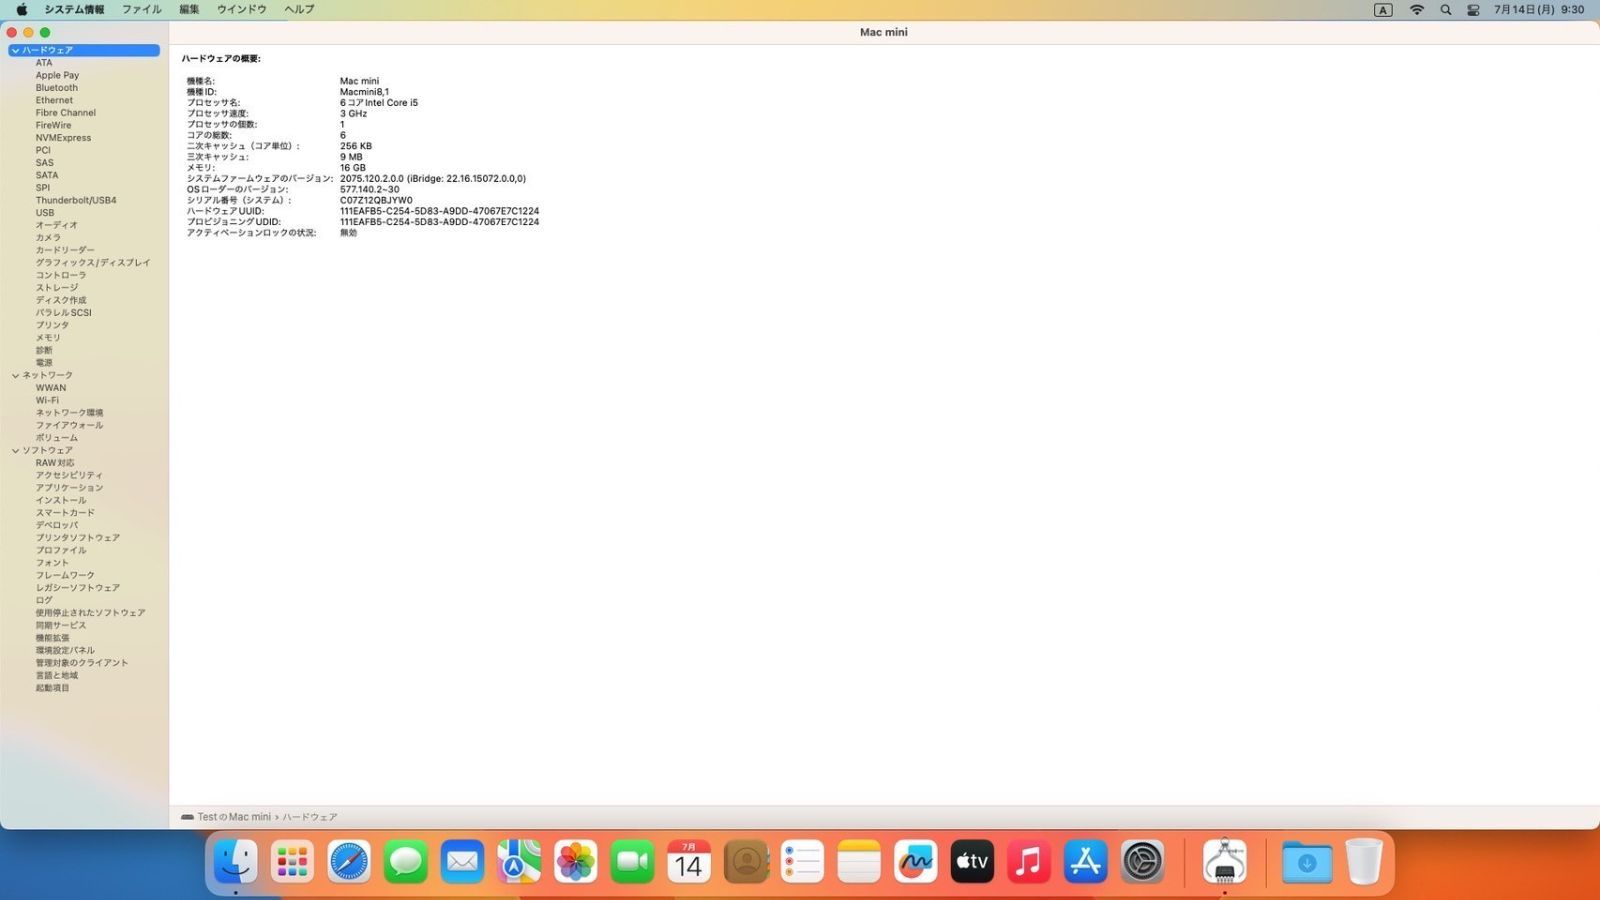Launch FaceTime from the Dock
The width and height of the screenshot is (1600, 900).
pyautogui.click(x=632, y=861)
